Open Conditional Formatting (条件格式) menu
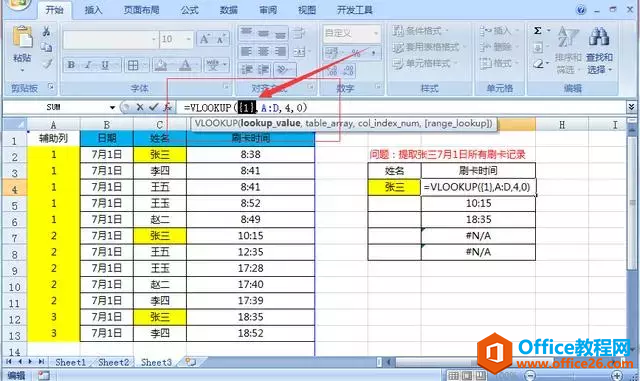Viewport: 640px width, 381px height. tap(421, 31)
